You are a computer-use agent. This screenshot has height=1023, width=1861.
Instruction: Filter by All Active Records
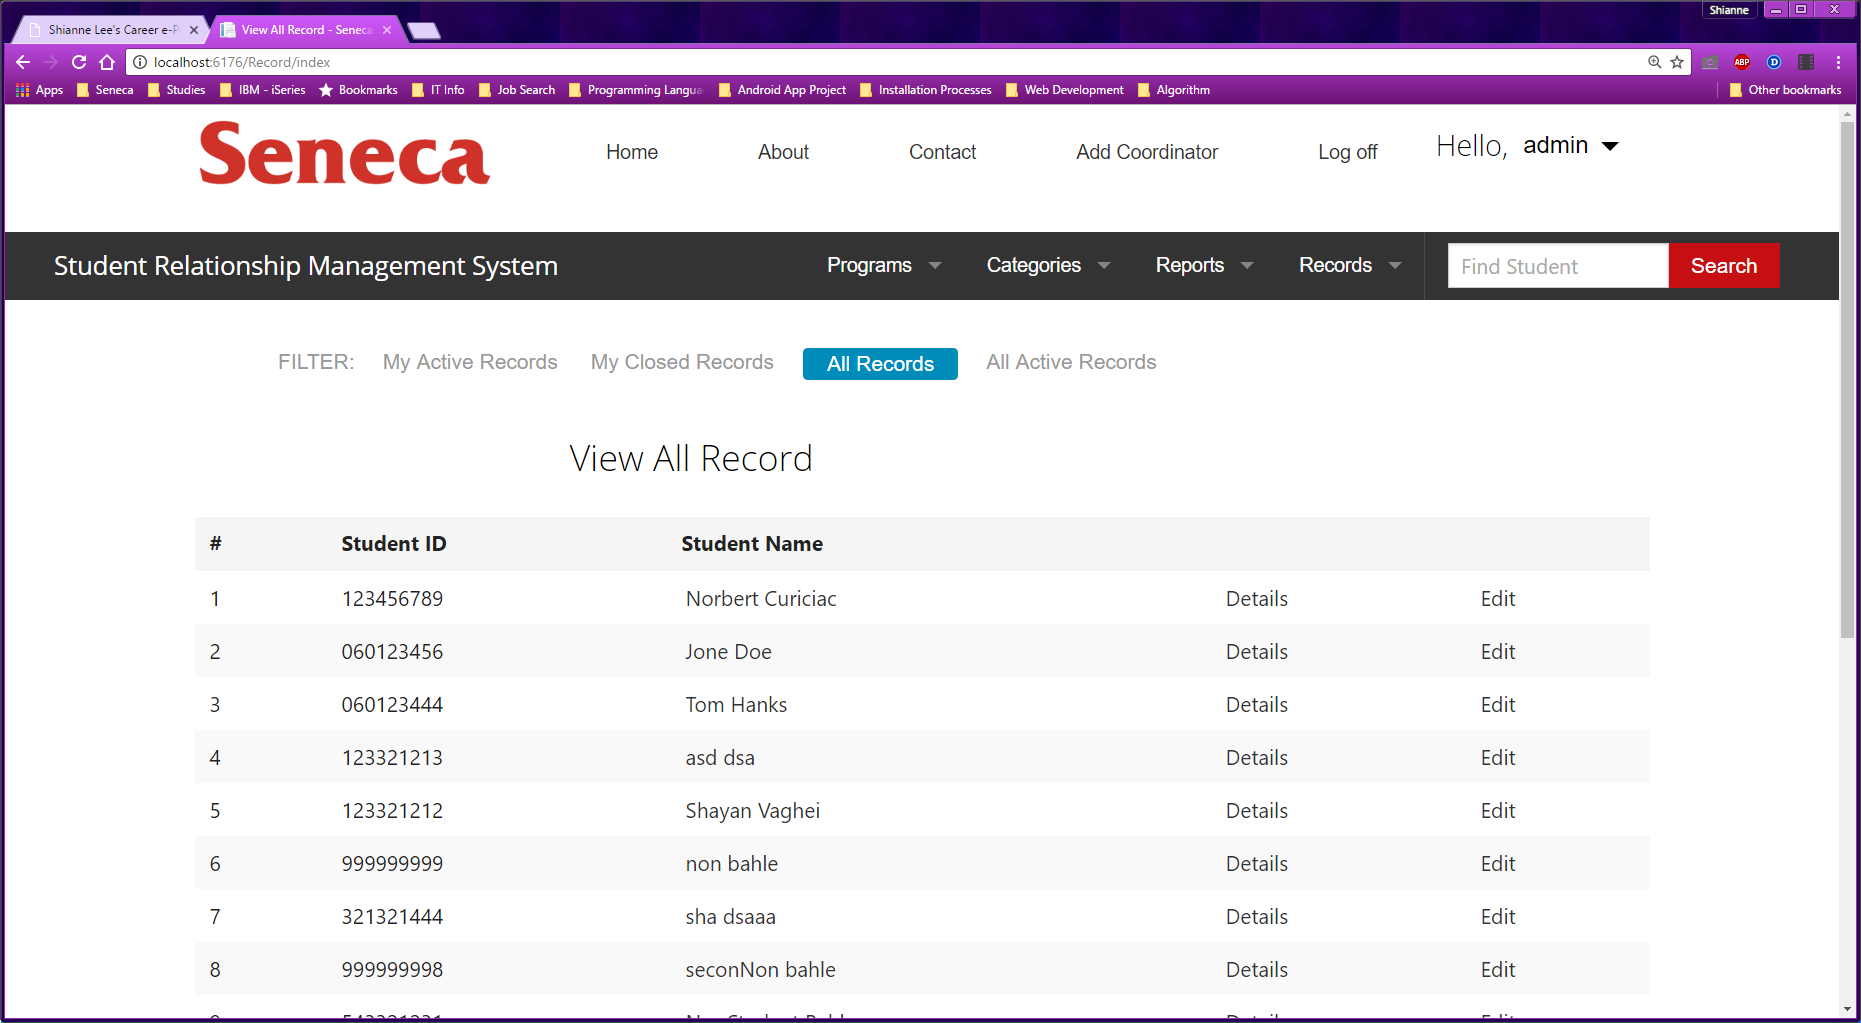coord(1071,362)
